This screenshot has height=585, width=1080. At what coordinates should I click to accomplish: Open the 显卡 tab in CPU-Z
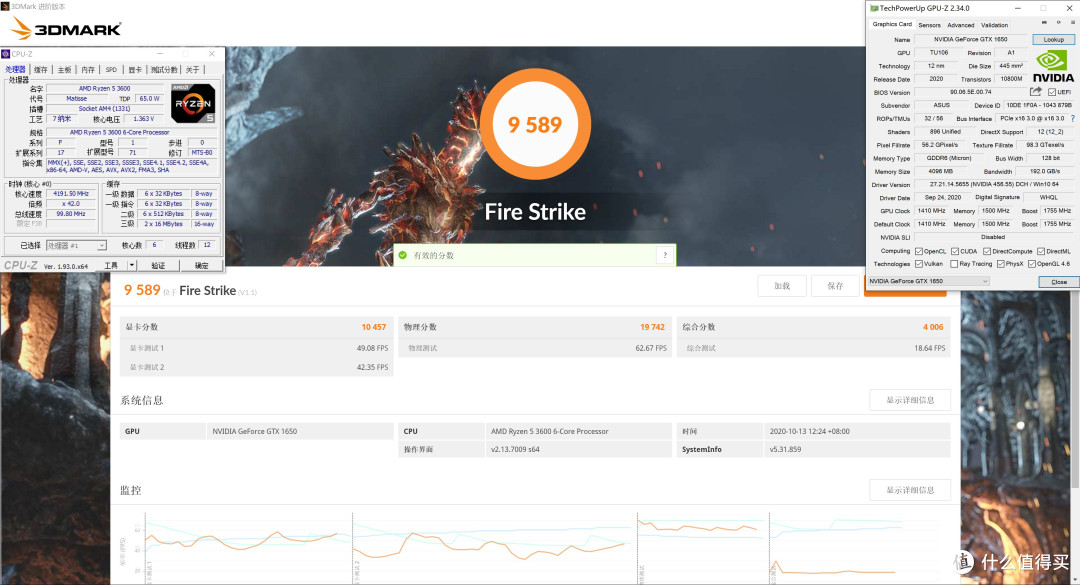coord(135,70)
